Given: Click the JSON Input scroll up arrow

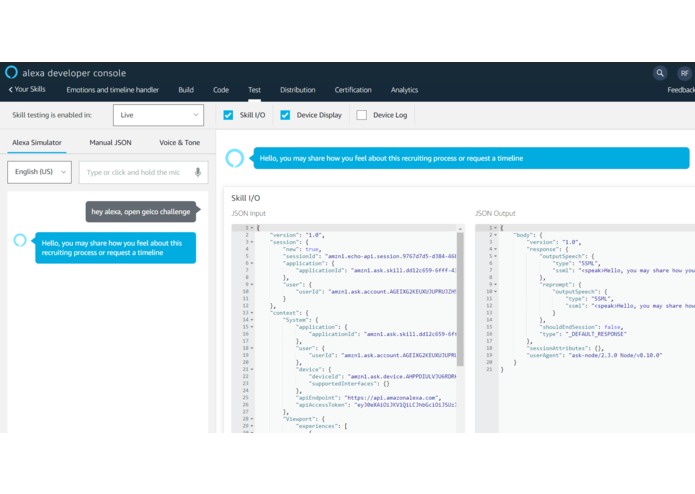Looking at the screenshot, I should coord(460,229).
